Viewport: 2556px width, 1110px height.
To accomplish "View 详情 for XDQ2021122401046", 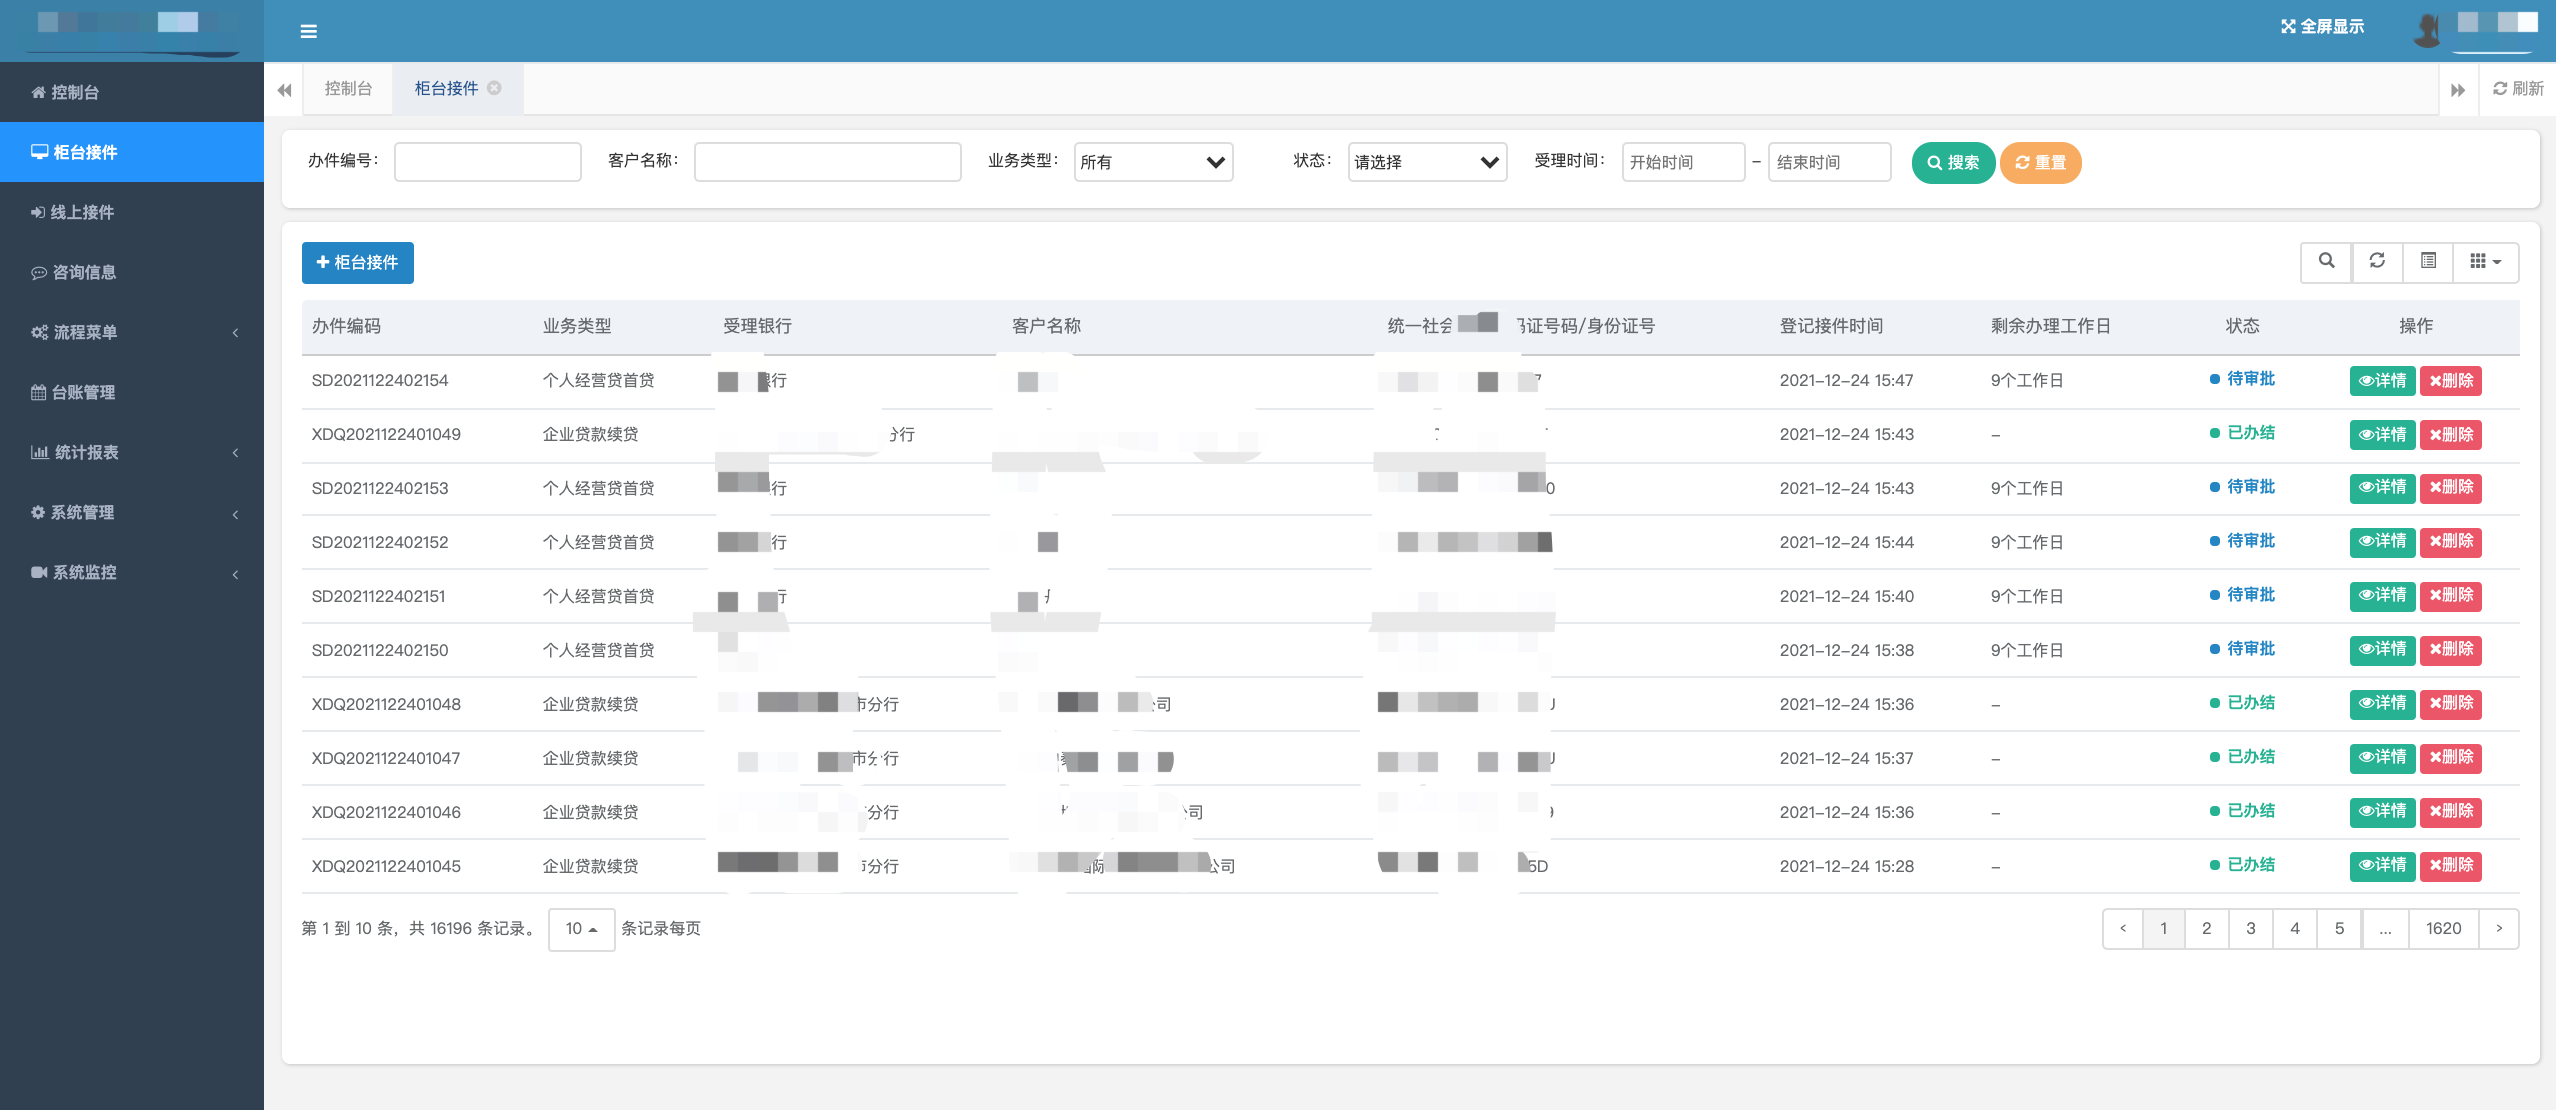I will pos(2383,811).
